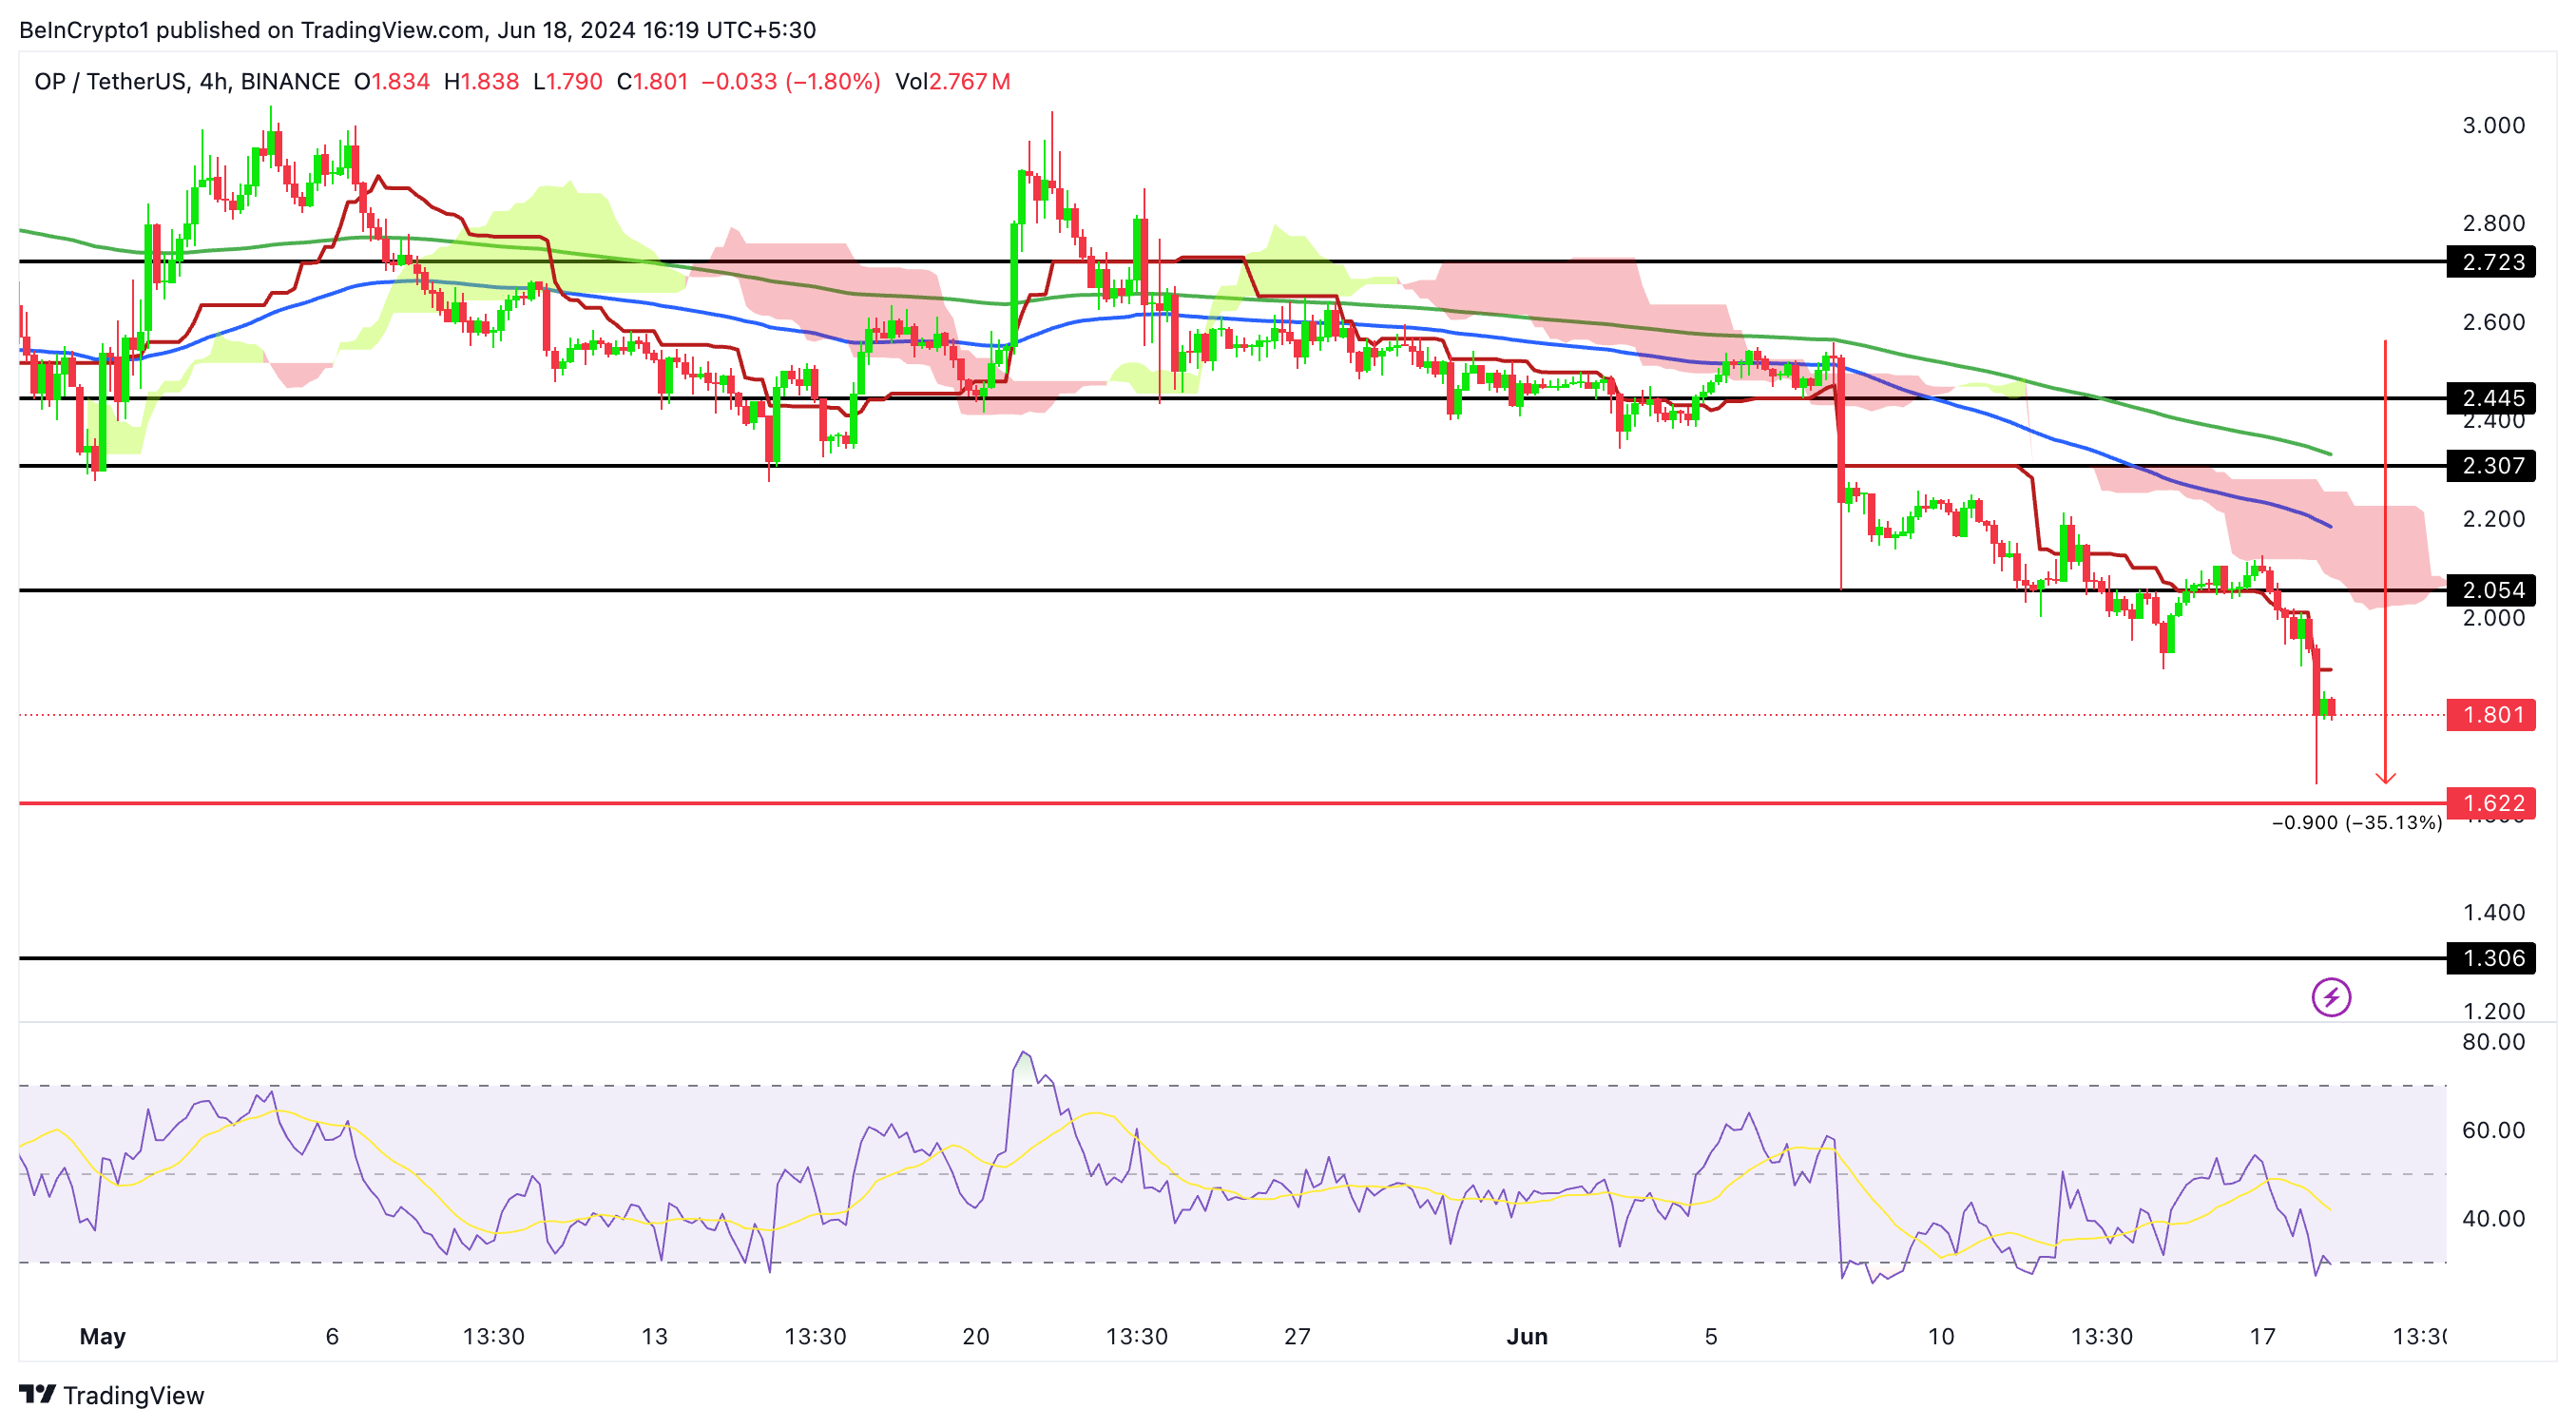This screenshot has width=2576, height=1428.
Task: Click the 2.723 price level label
Action: (x=2491, y=262)
